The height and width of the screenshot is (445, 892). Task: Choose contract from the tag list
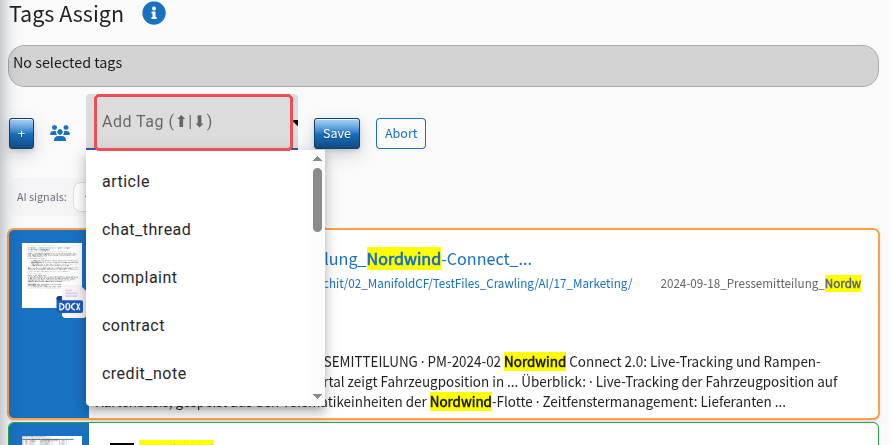point(199,325)
